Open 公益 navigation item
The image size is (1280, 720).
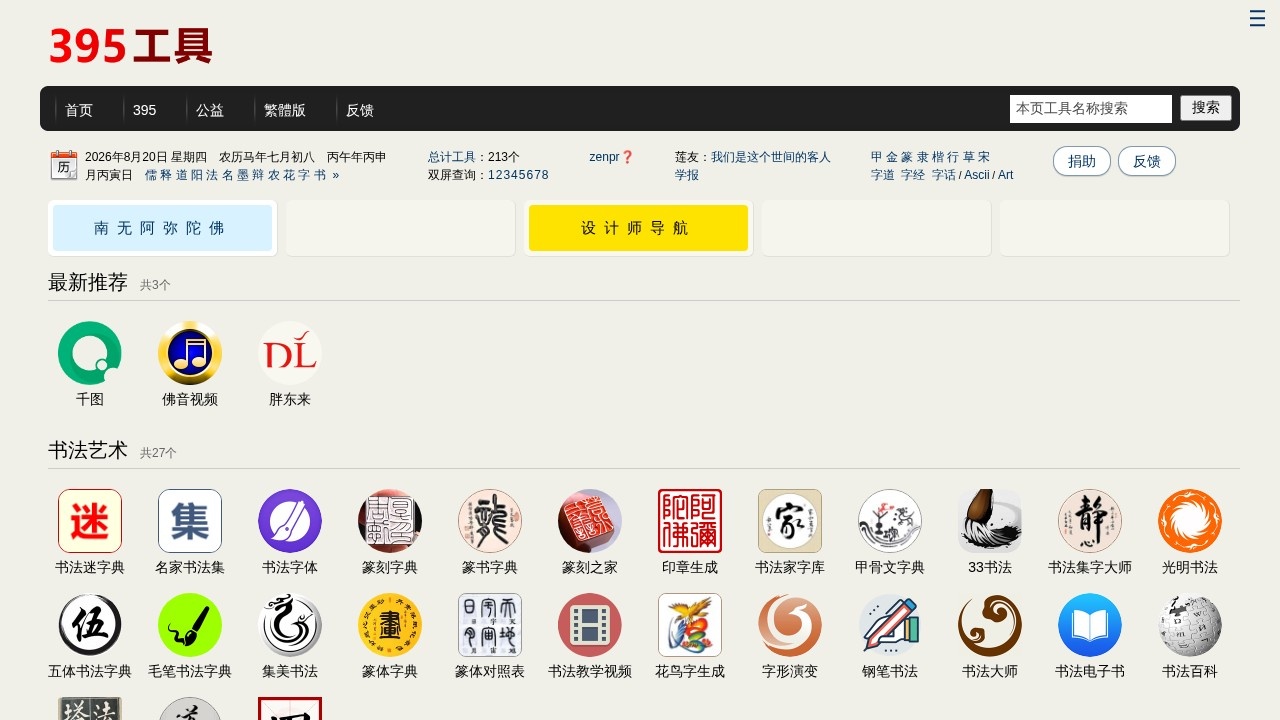click(x=210, y=110)
